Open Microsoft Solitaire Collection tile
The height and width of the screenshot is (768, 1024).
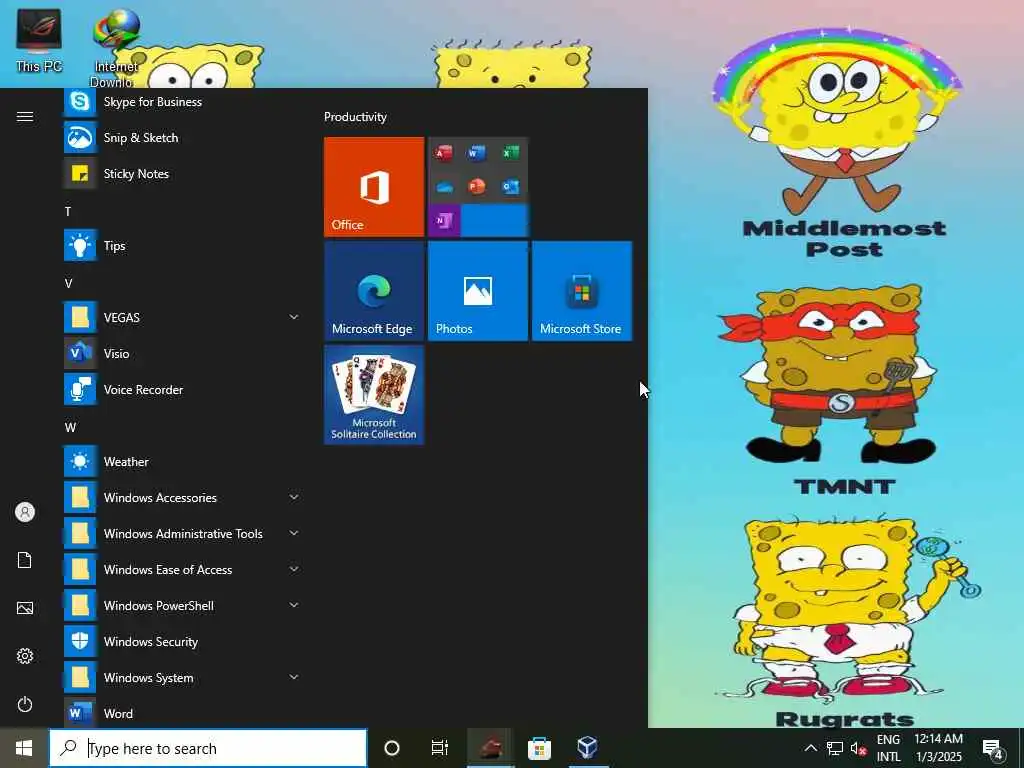[x=374, y=395]
